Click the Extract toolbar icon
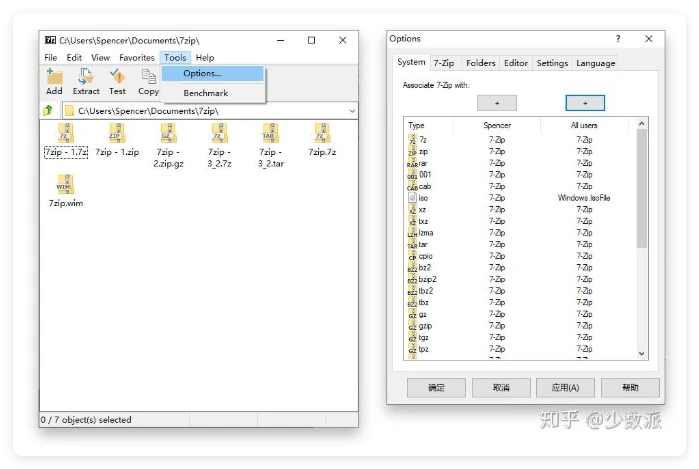The height and width of the screenshot is (469, 699). (x=86, y=76)
